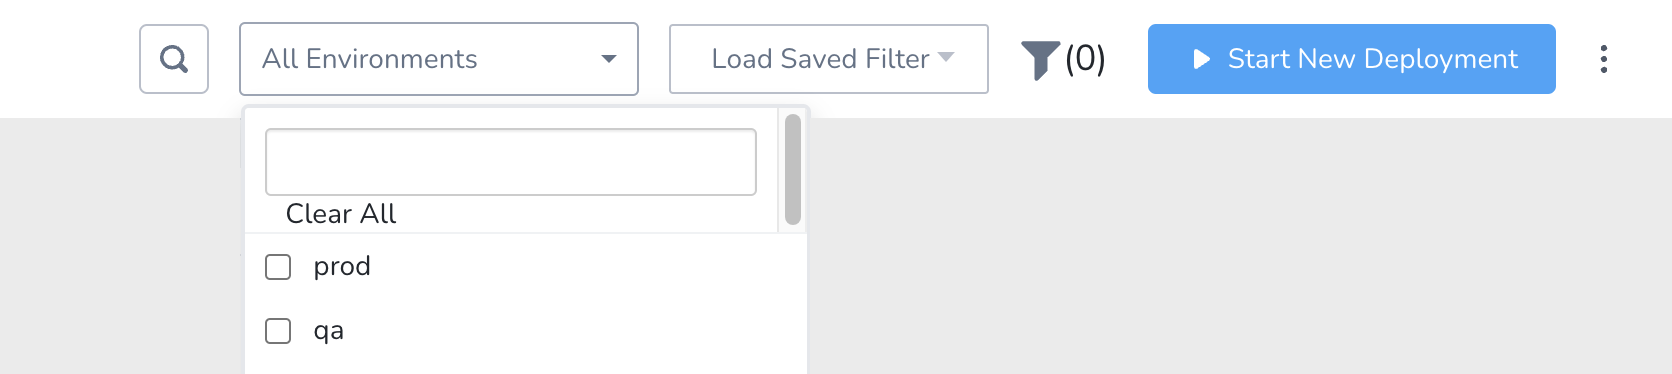Click the magnifying glass search icon
Viewport: 1672px width, 374px height.
tap(174, 59)
